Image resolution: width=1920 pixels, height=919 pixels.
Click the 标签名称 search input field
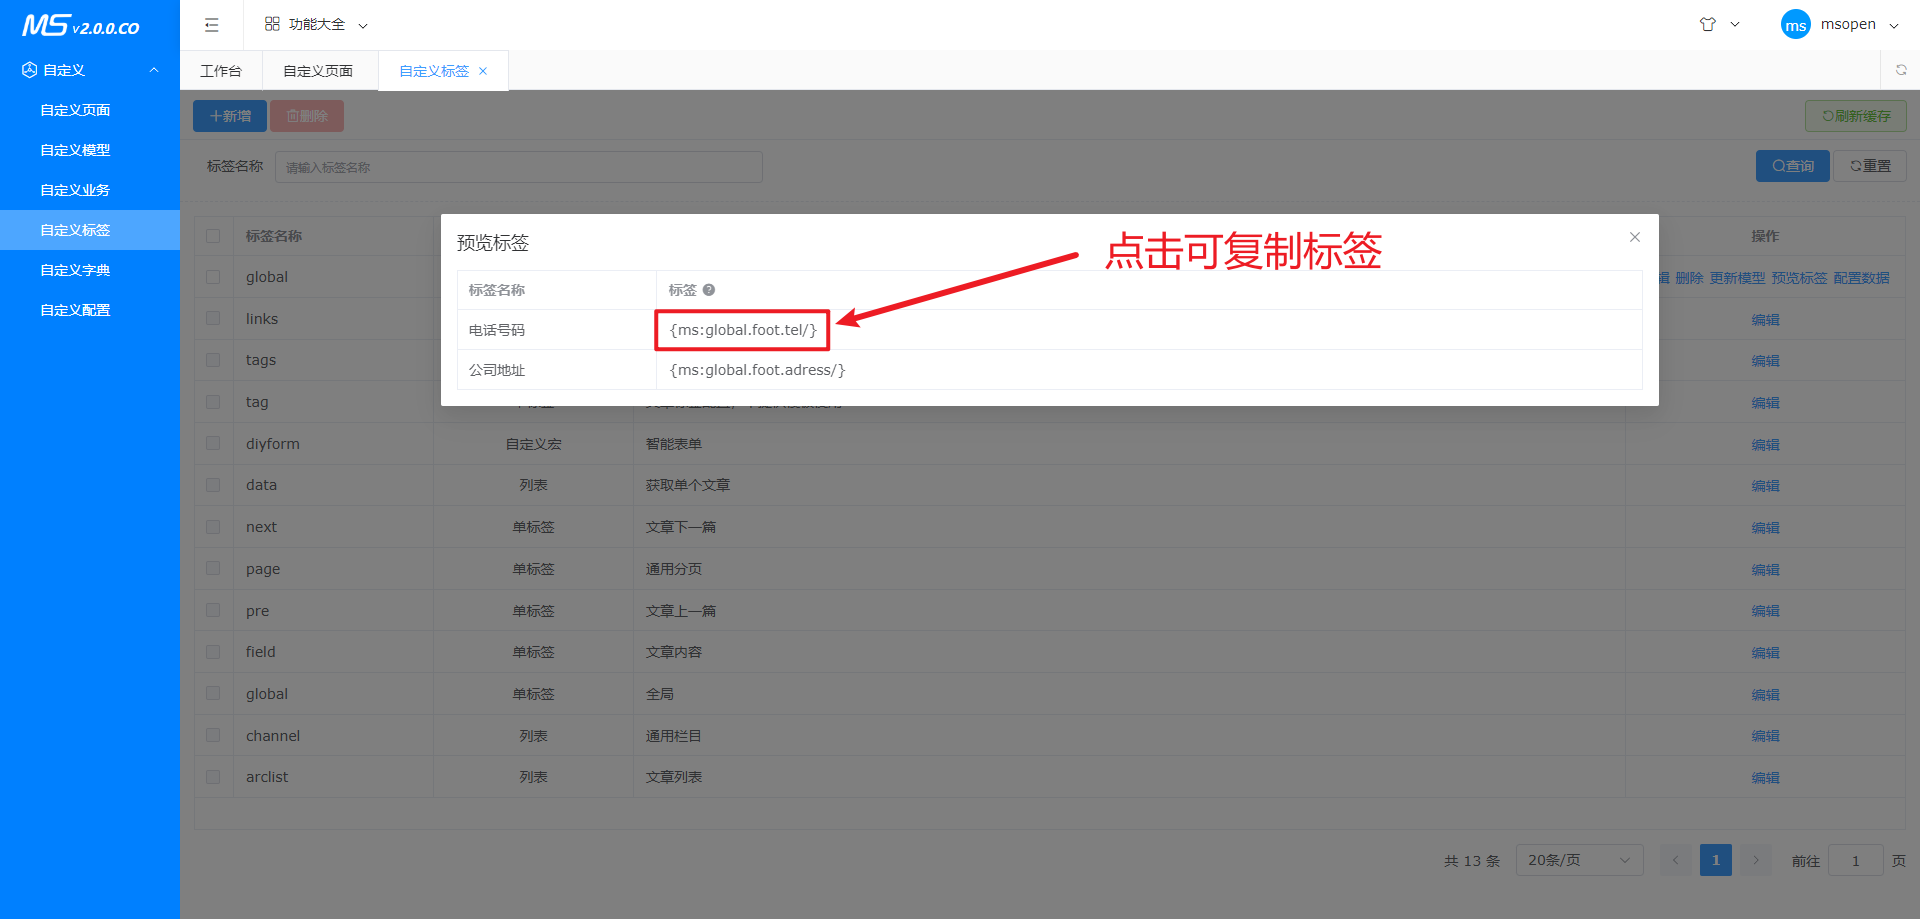click(x=518, y=167)
